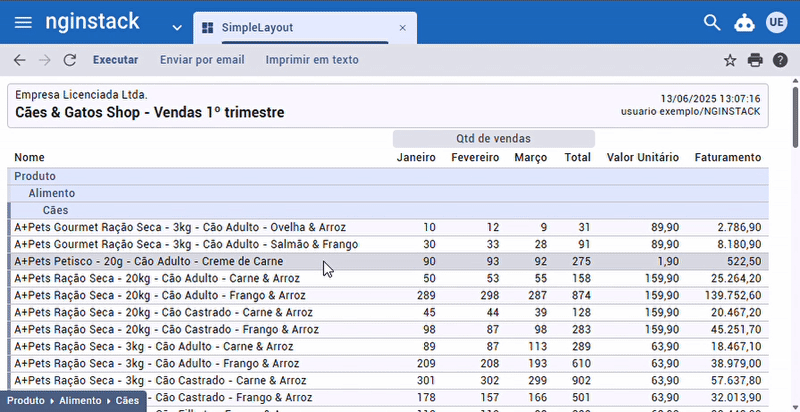Open the UE user avatar menu
Image resolution: width=800 pixels, height=412 pixels.
pos(777,23)
